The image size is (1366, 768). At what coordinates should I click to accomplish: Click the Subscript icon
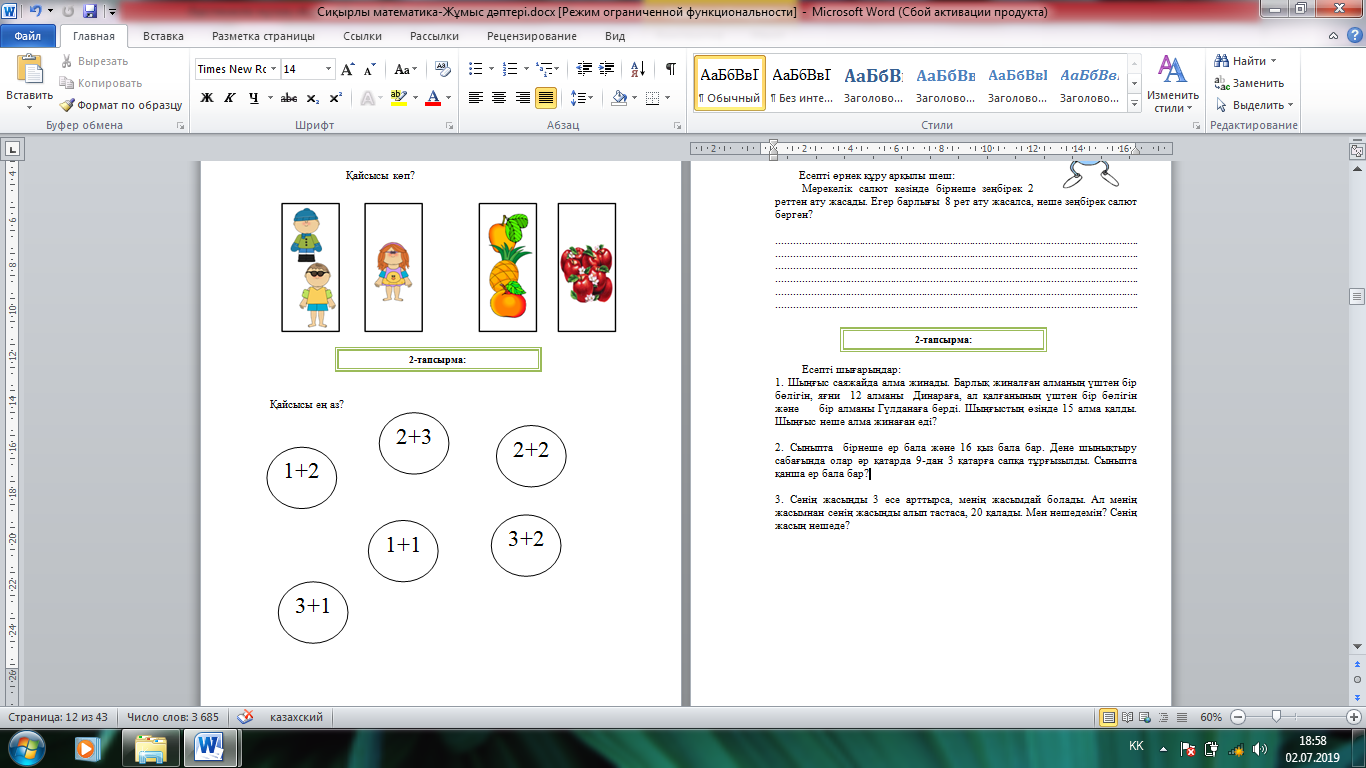(312, 98)
